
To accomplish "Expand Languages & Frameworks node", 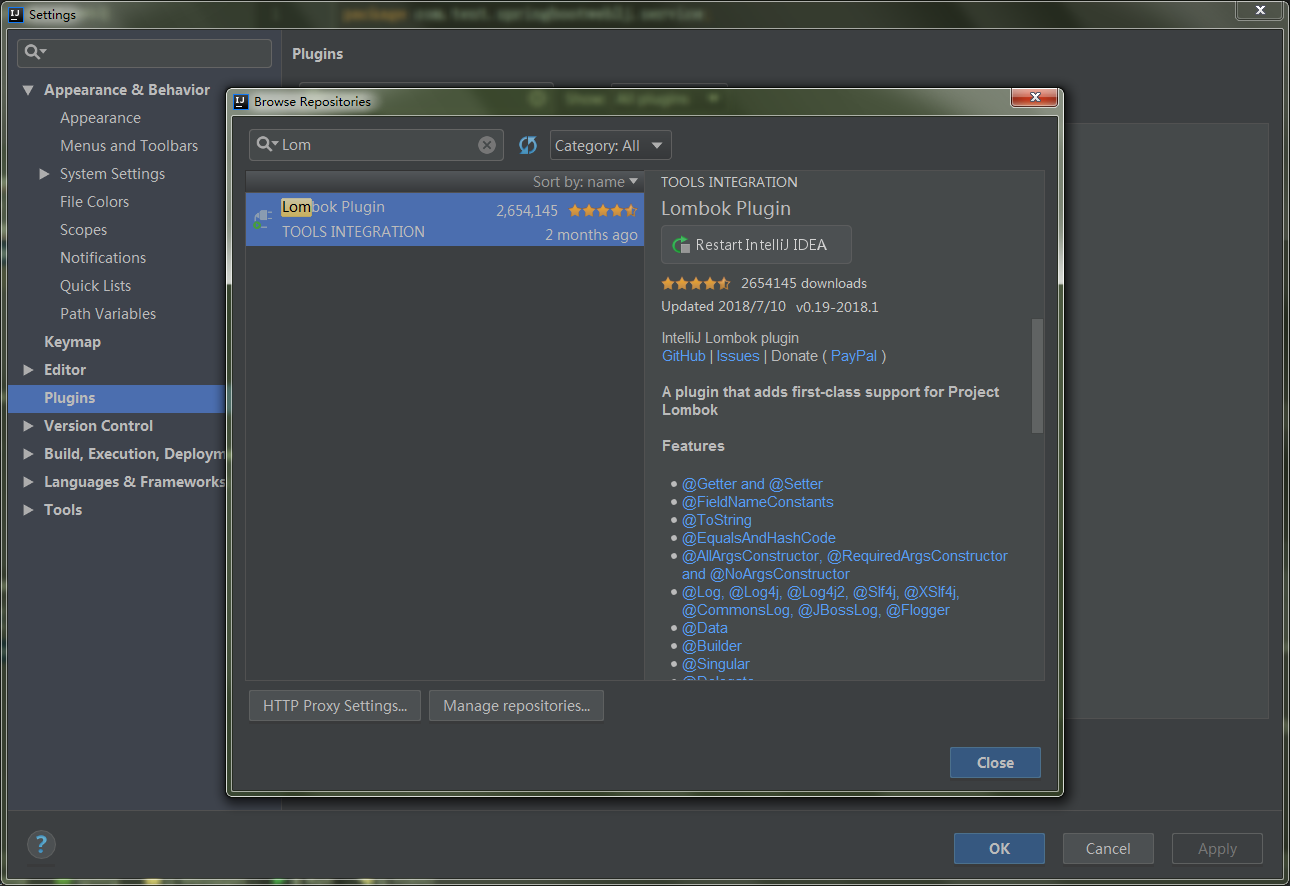I will pyautogui.click(x=28, y=482).
